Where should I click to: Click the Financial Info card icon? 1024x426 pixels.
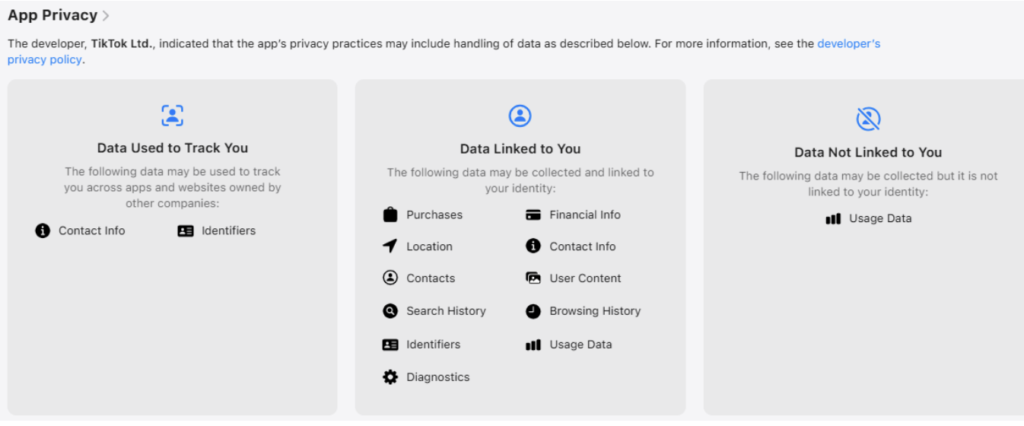pos(533,215)
